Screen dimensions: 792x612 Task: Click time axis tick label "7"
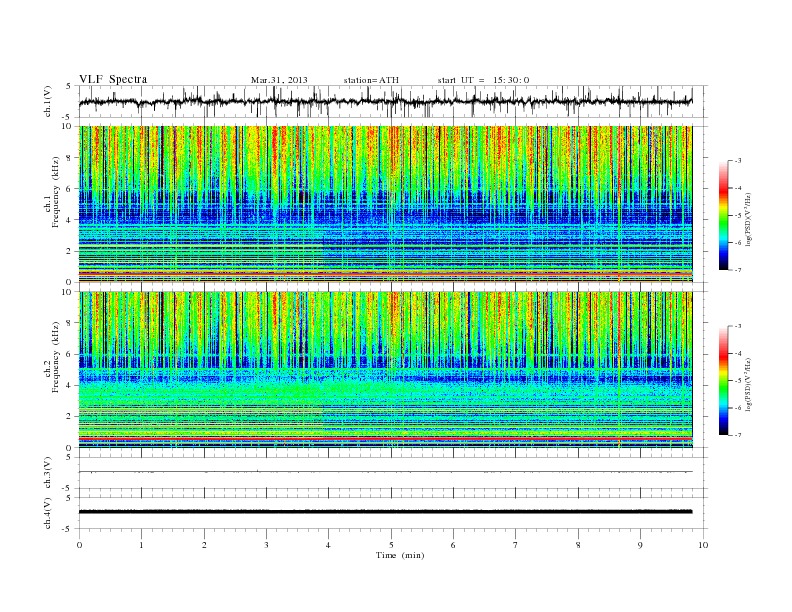tap(516, 545)
